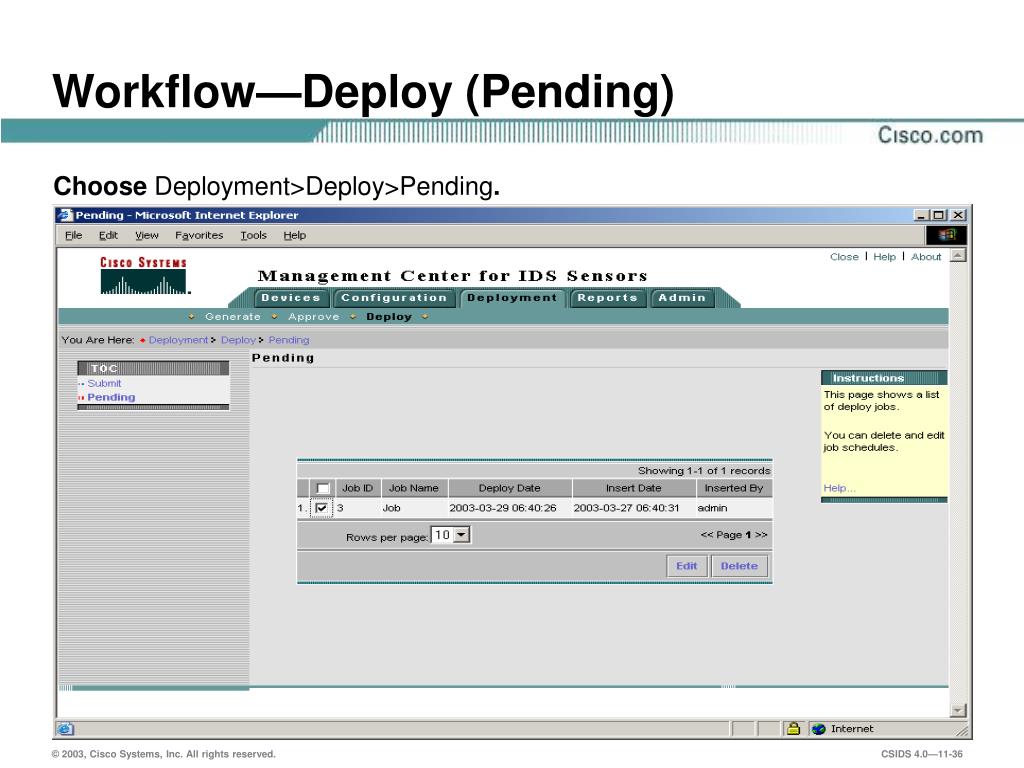Click deploy date 2003-03-29 06:40:26

point(503,508)
